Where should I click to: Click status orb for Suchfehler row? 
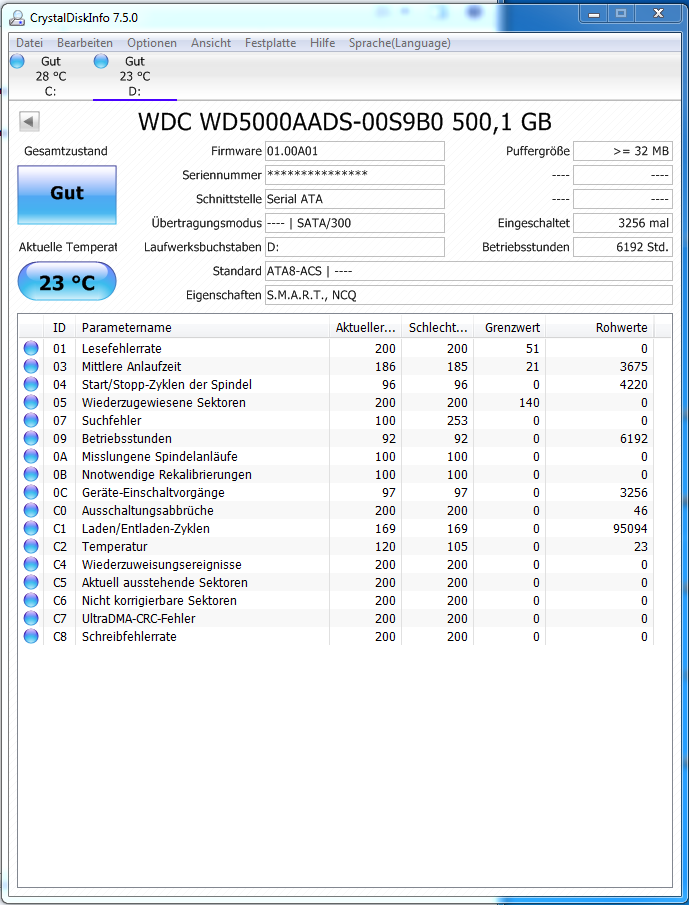click(31, 420)
